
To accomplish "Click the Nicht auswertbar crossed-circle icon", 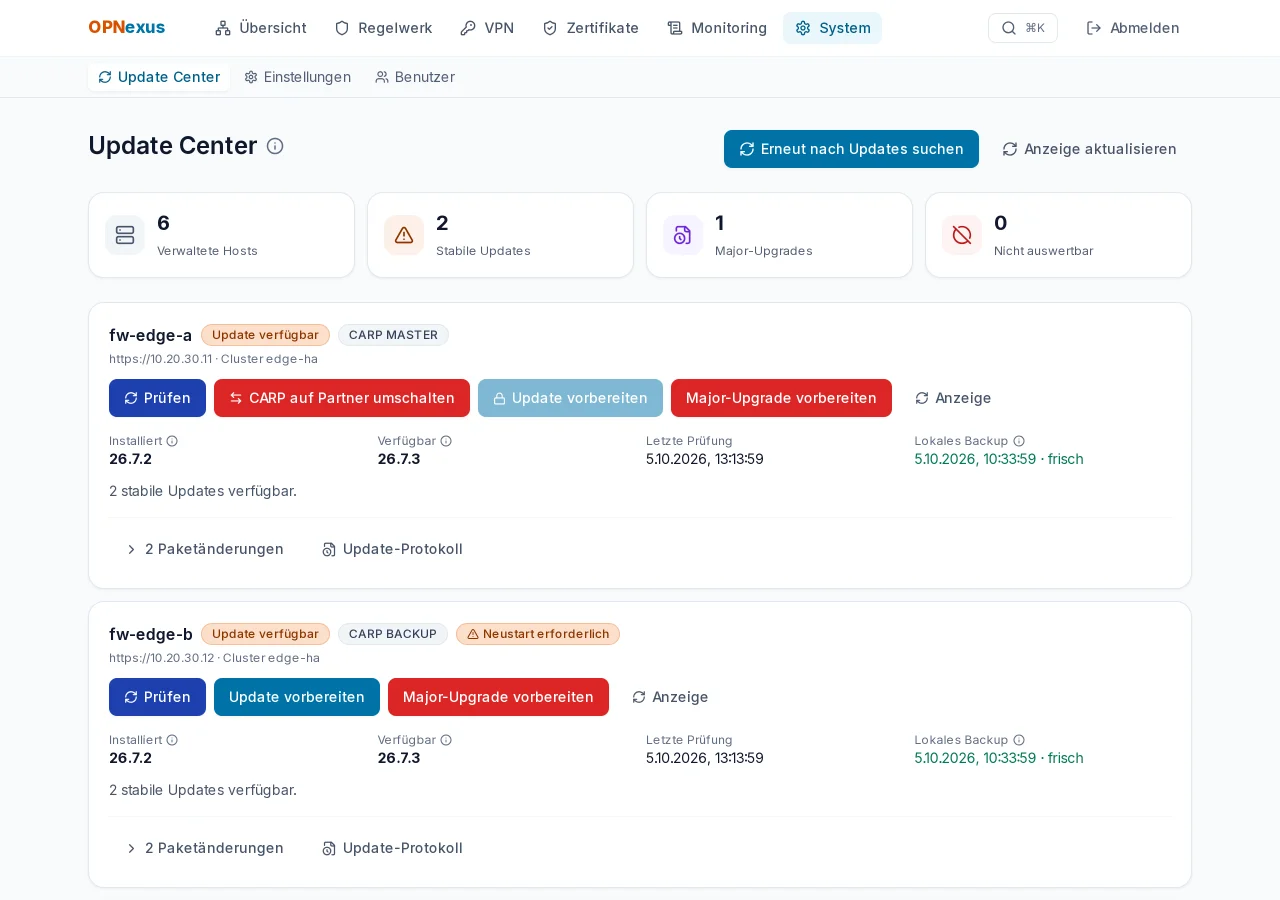I will point(962,235).
